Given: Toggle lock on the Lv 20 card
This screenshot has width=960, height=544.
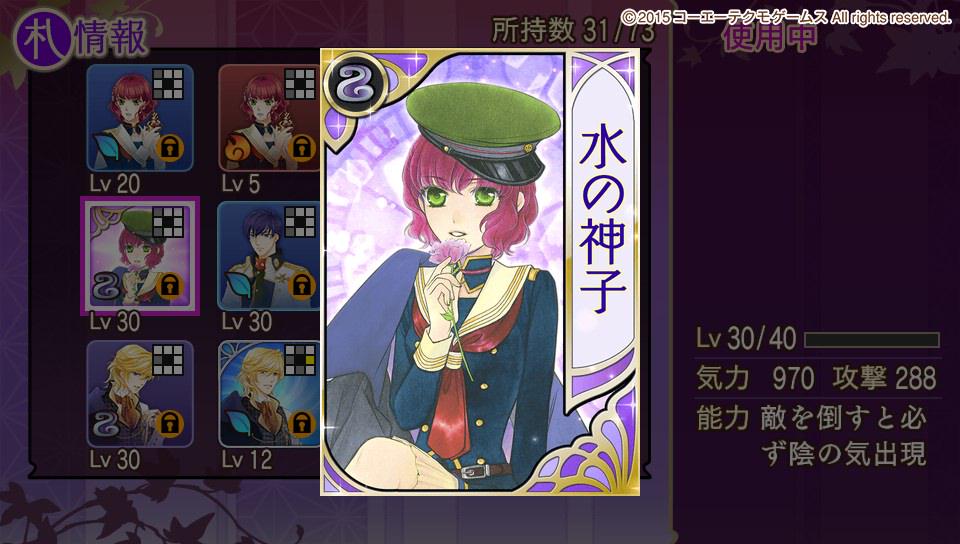Looking at the screenshot, I should 170,148.
